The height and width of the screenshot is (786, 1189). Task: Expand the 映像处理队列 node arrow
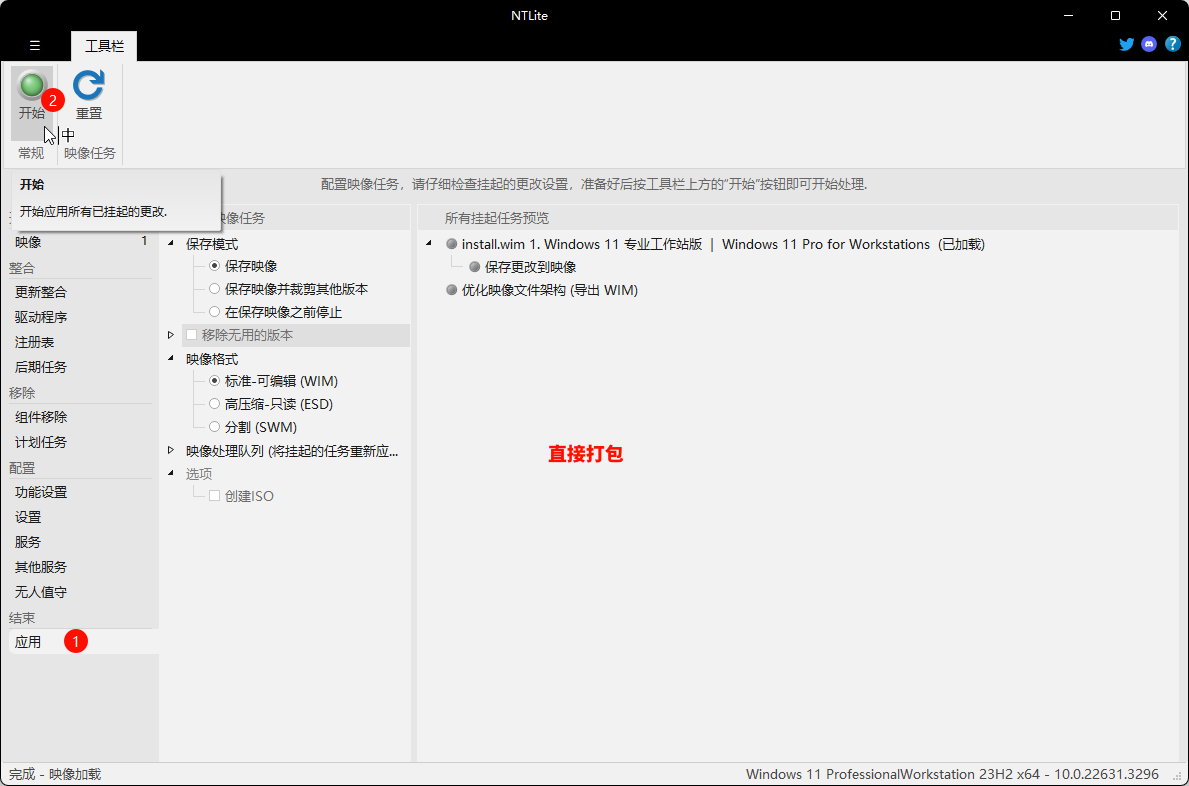click(171, 450)
